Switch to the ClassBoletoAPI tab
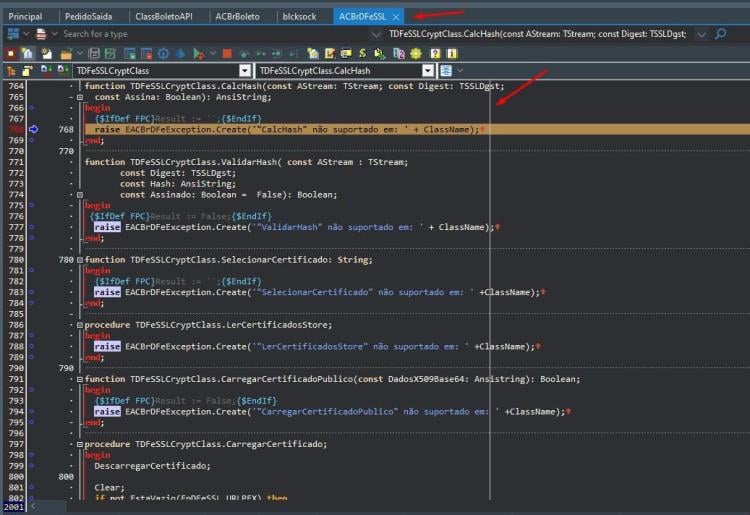This screenshot has height=515, width=750. pyautogui.click(x=164, y=16)
